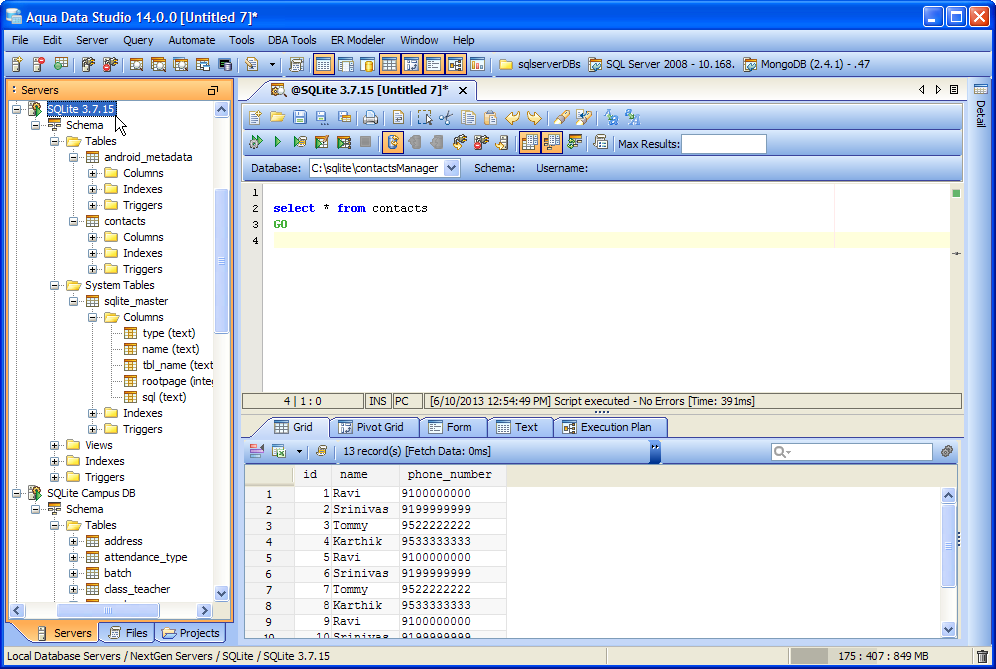This screenshot has width=996, height=669.
Task: Toggle the grid layout button in main toolbar
Action: tap(389, 64)
